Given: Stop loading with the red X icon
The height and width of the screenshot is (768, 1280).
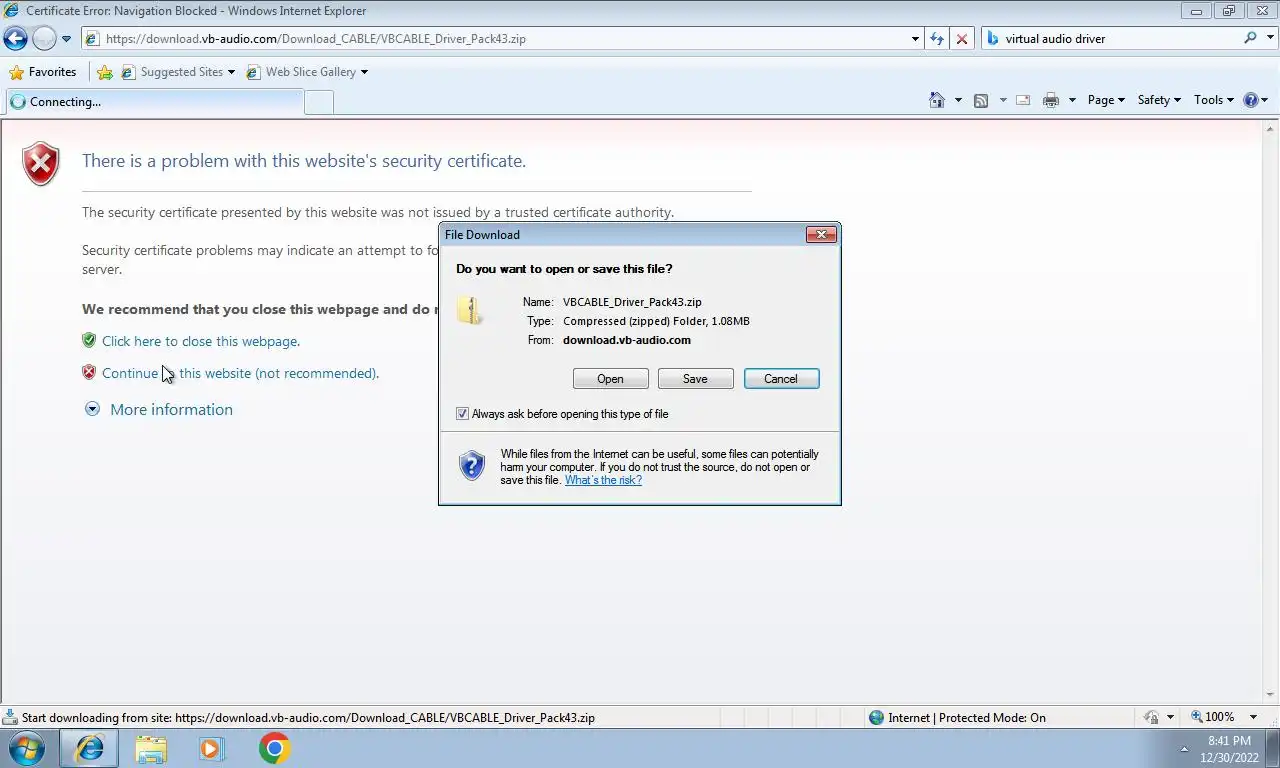Looking at the screenshot, I should click(x=962, y=39).
